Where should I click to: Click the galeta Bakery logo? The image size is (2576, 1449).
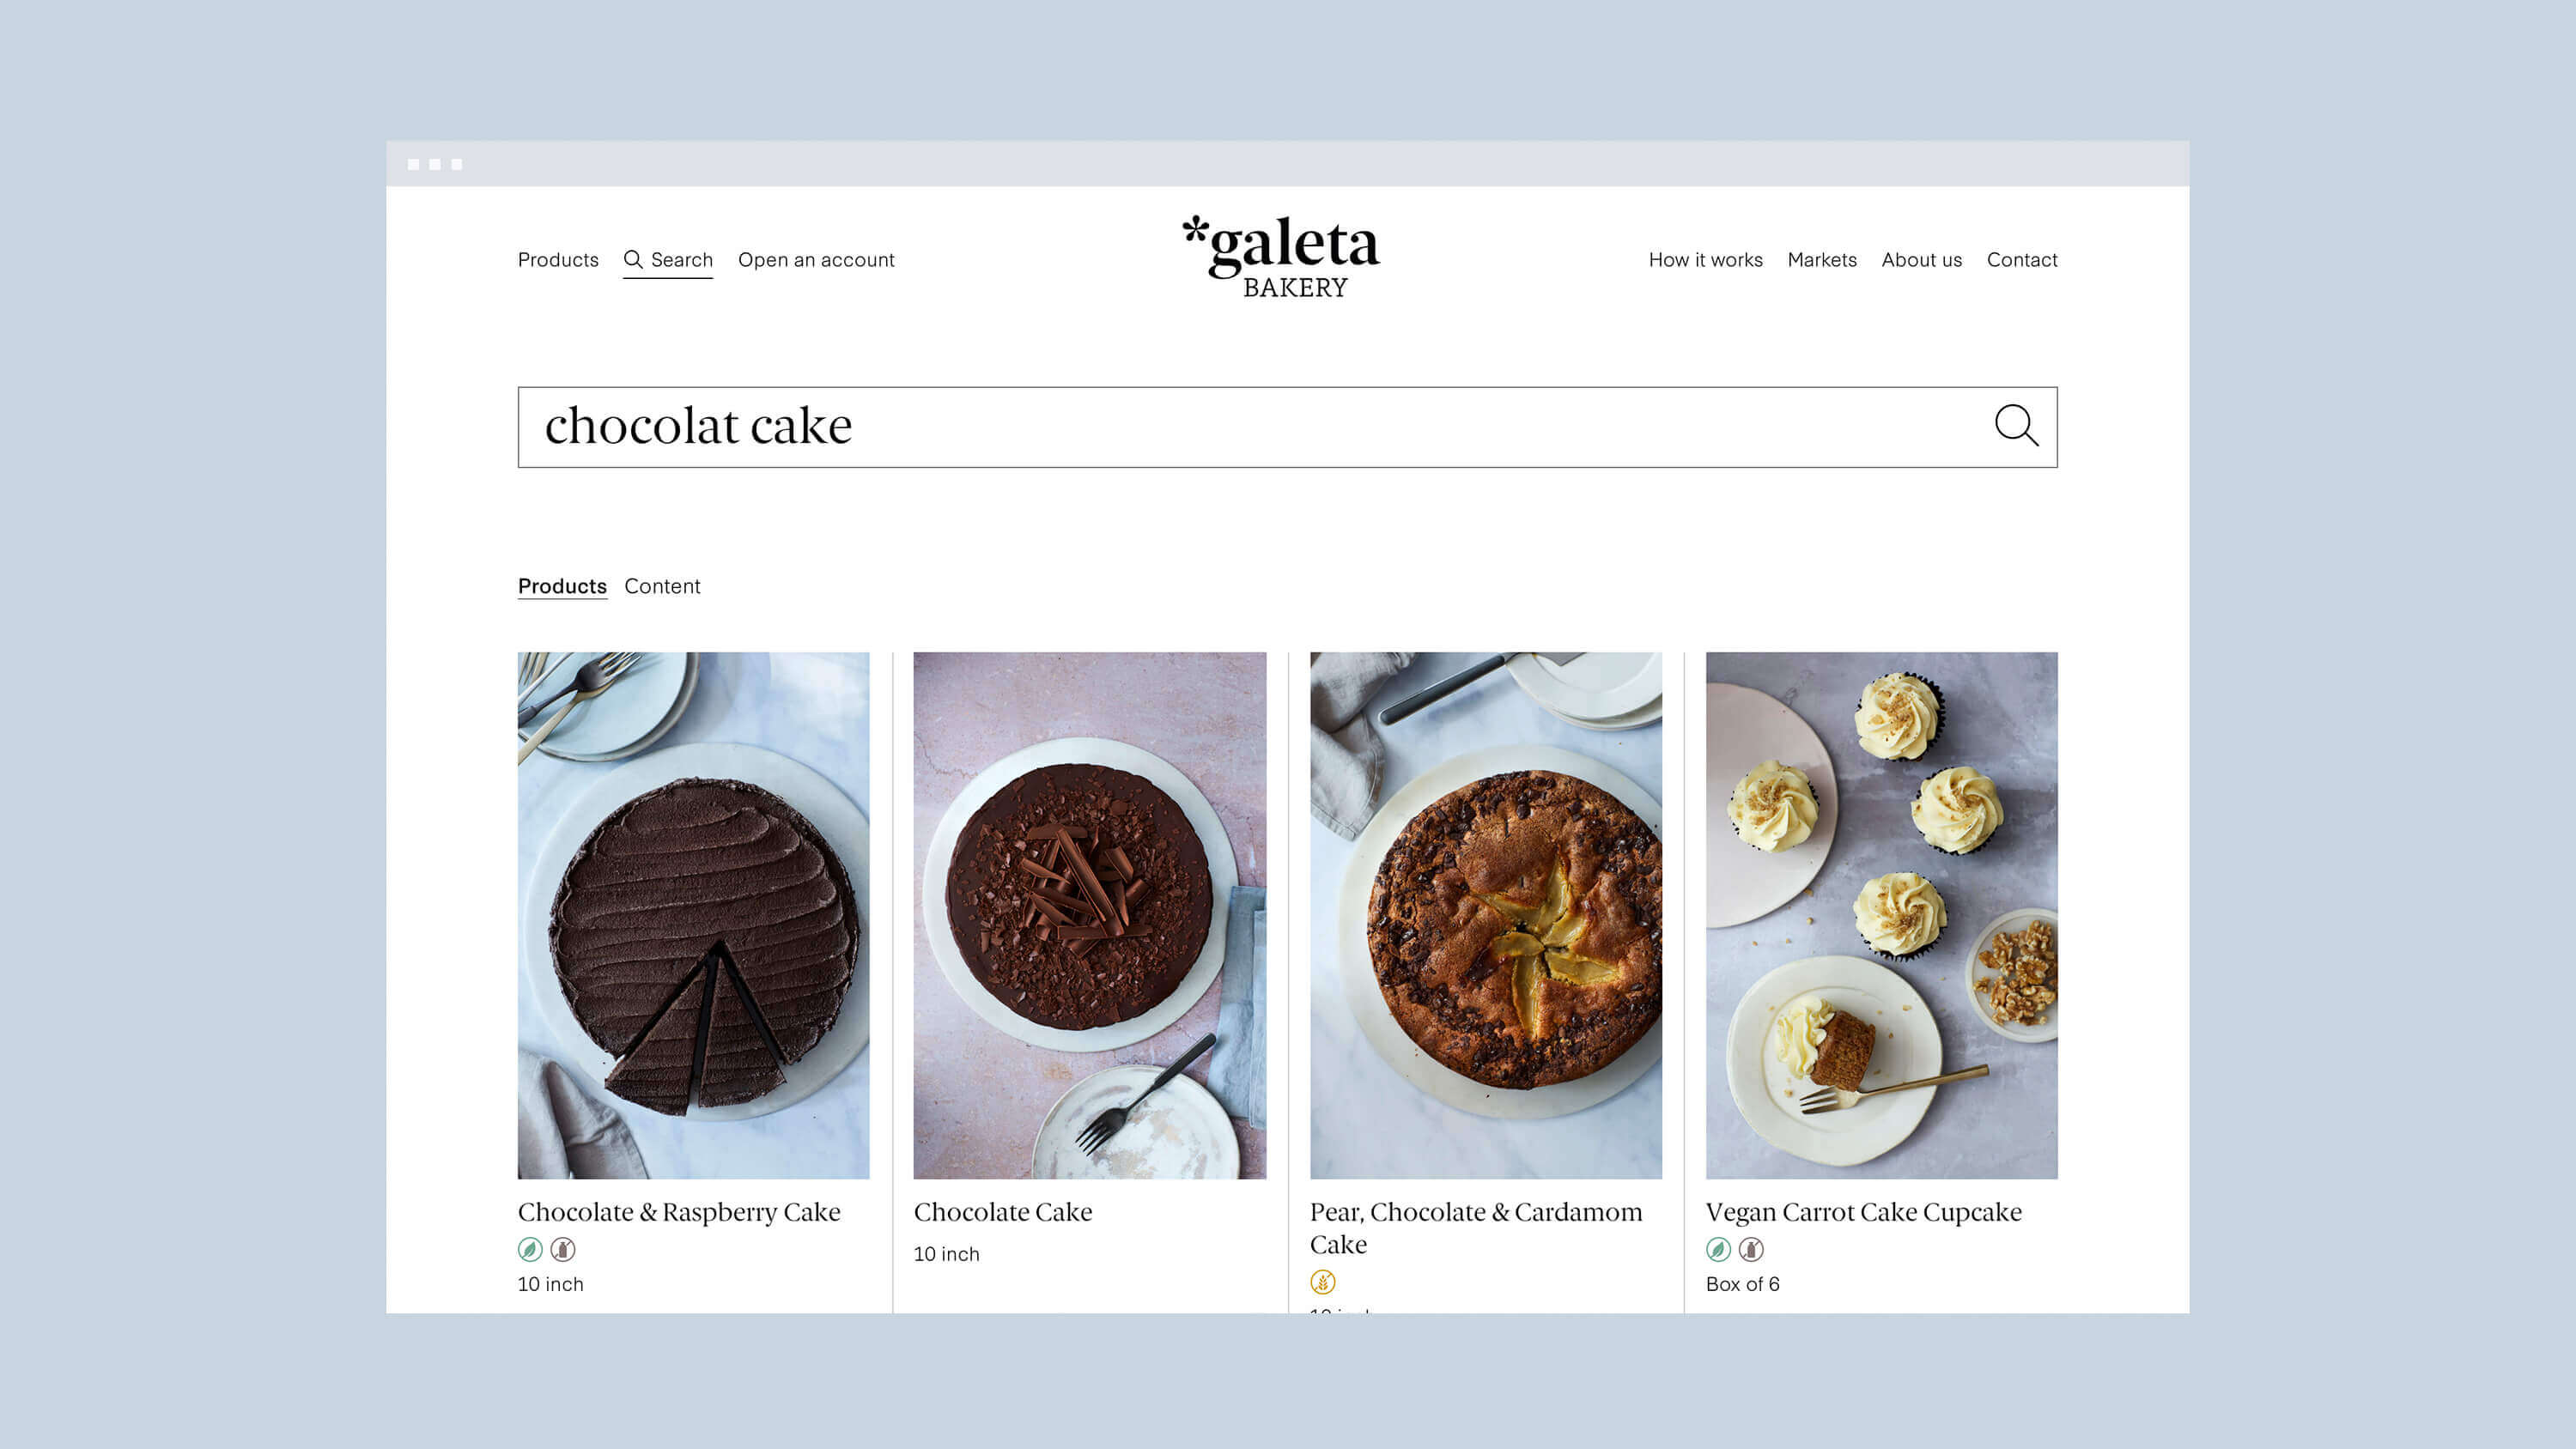coord(1281,257)
